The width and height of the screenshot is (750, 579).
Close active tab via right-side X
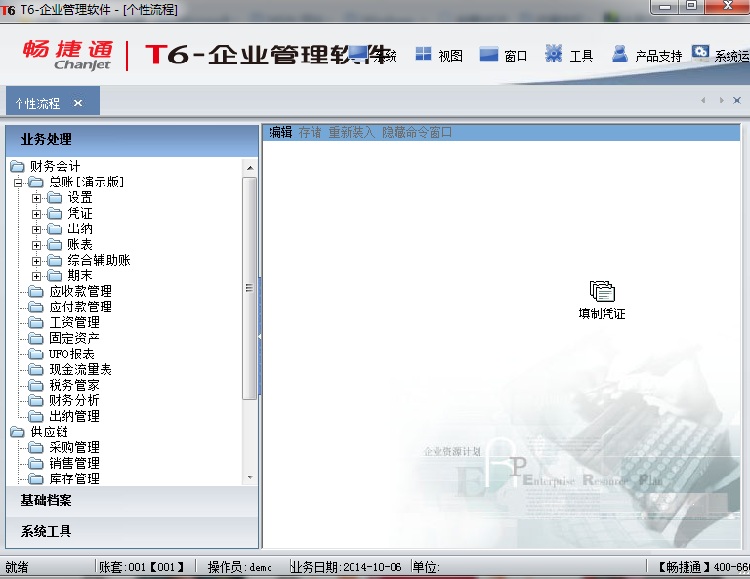coord(737,100)
